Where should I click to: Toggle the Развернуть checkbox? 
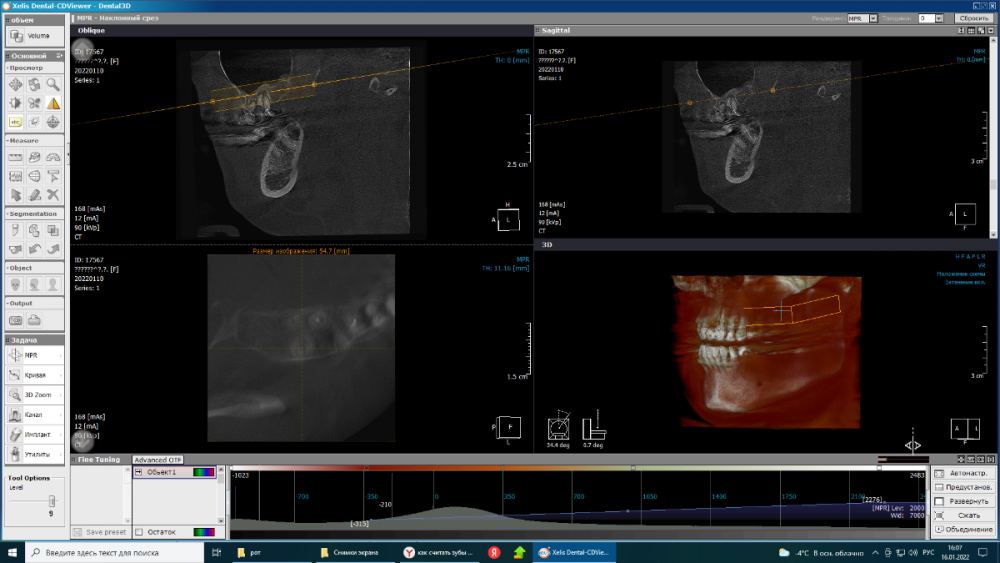[x=939, y=501]
